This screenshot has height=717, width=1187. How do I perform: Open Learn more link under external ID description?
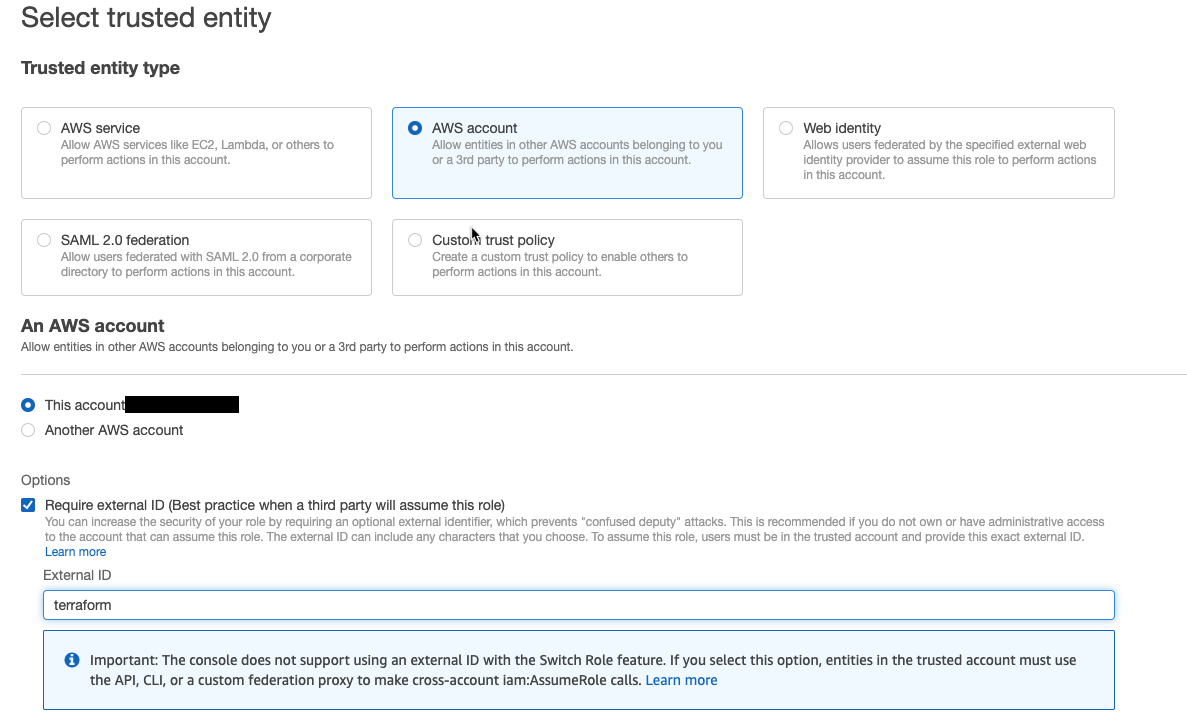pyautogui.click(x=75, y=552)
